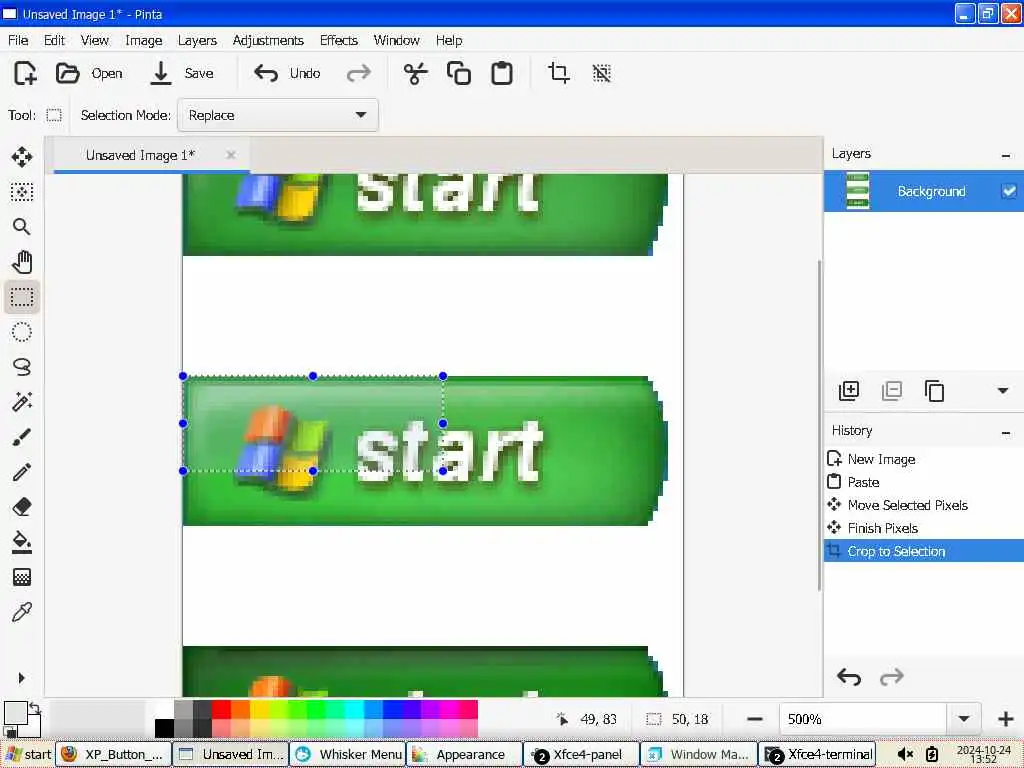Switch to Xfce4-terminal taskbar window
This screenshot has width=1024, height=768.
coord(816,754)
